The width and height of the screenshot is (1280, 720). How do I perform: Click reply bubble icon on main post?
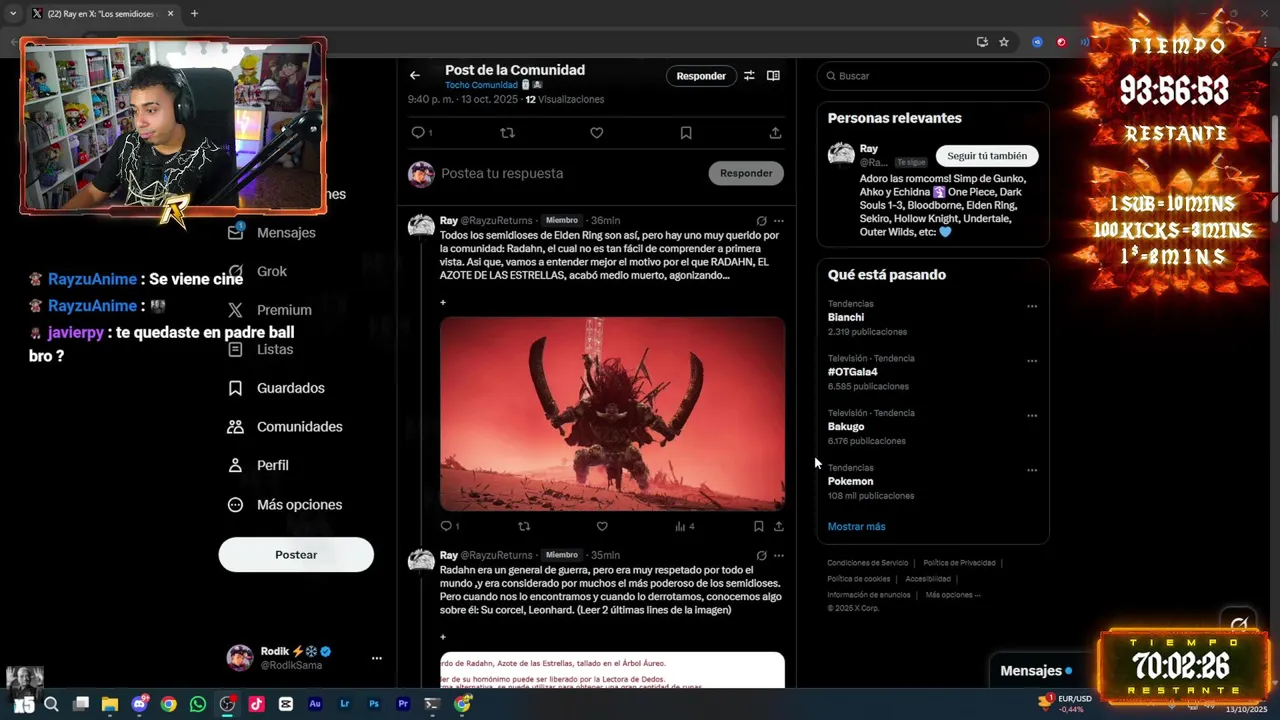tap(418, 132)
